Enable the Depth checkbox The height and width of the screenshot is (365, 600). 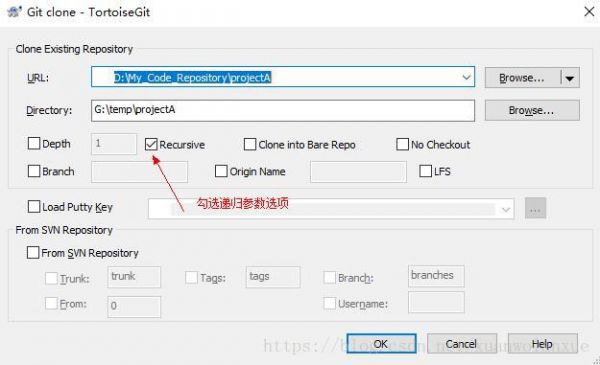[x=34, y=143]
